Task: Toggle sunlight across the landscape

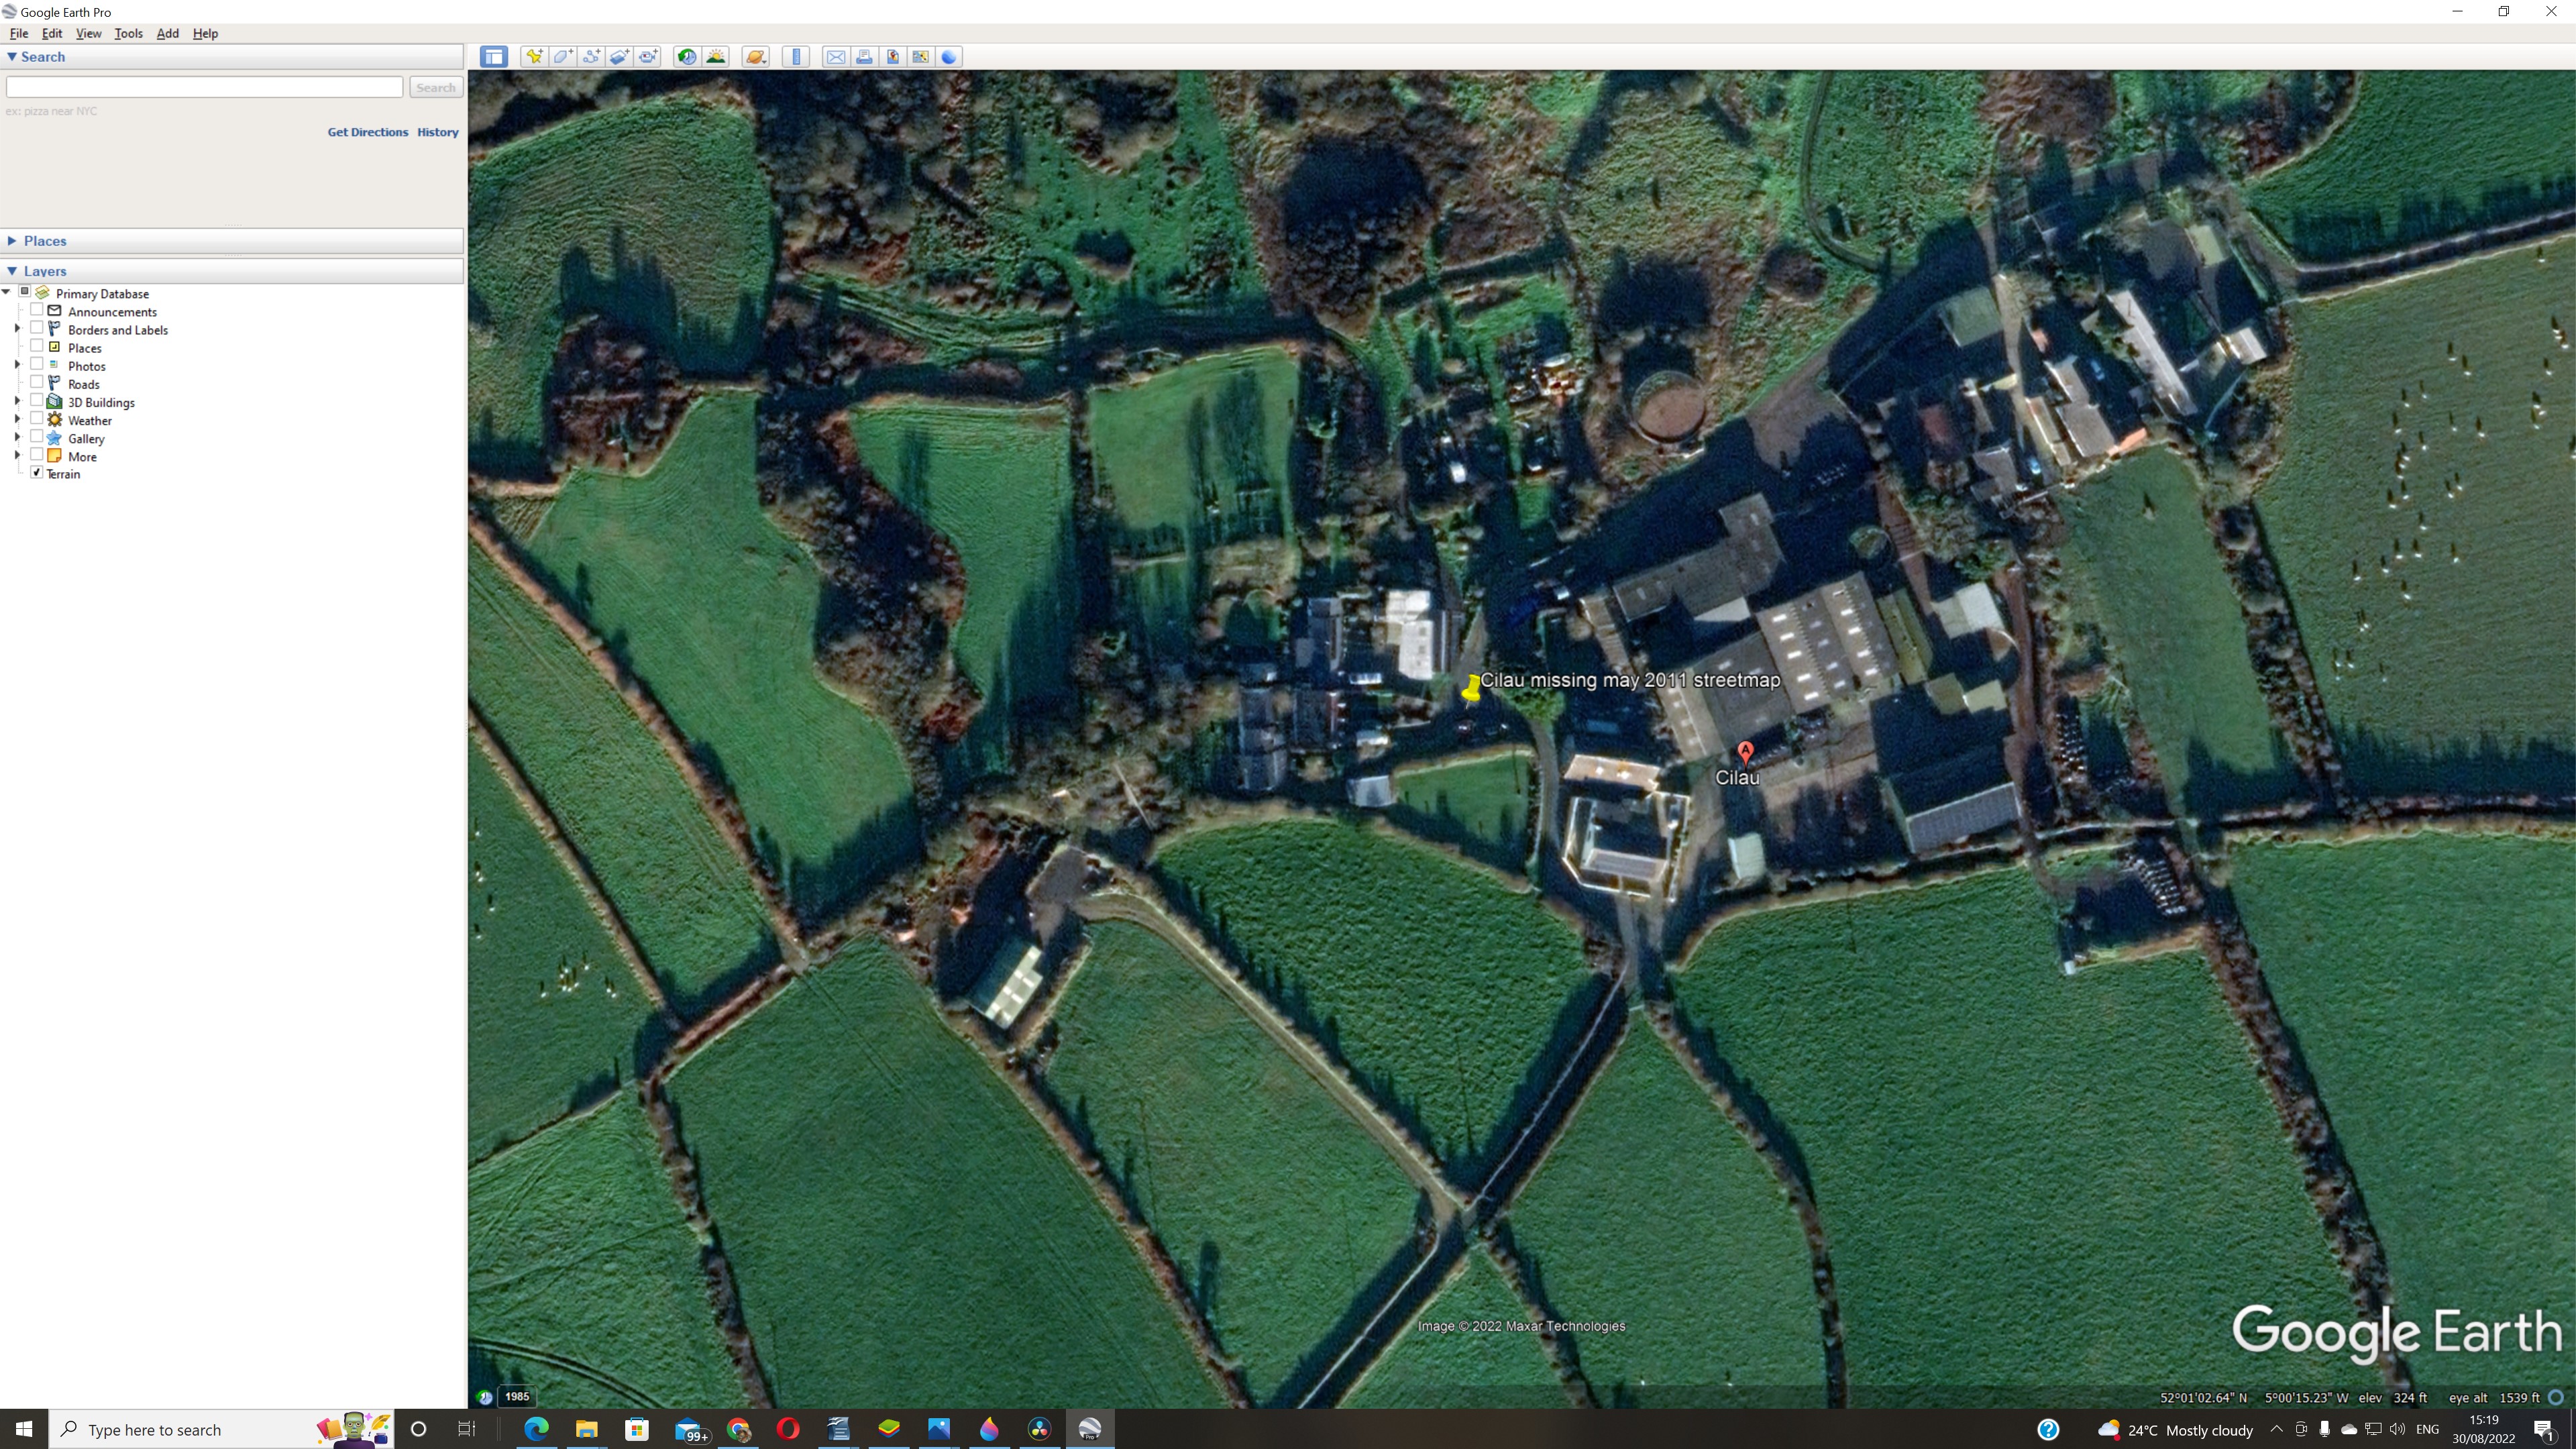Action: tap(716, 57)
